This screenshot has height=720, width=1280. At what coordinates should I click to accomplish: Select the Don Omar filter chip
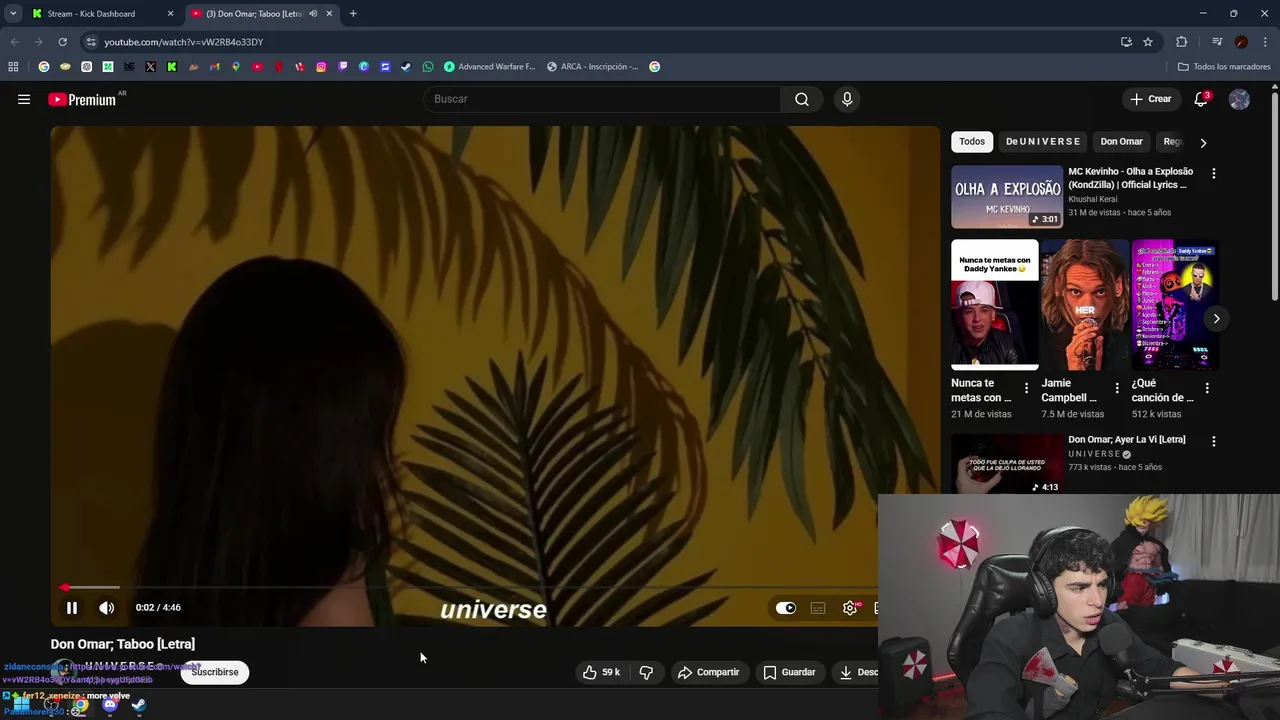pyautogui.click(x=1121, y=142)
